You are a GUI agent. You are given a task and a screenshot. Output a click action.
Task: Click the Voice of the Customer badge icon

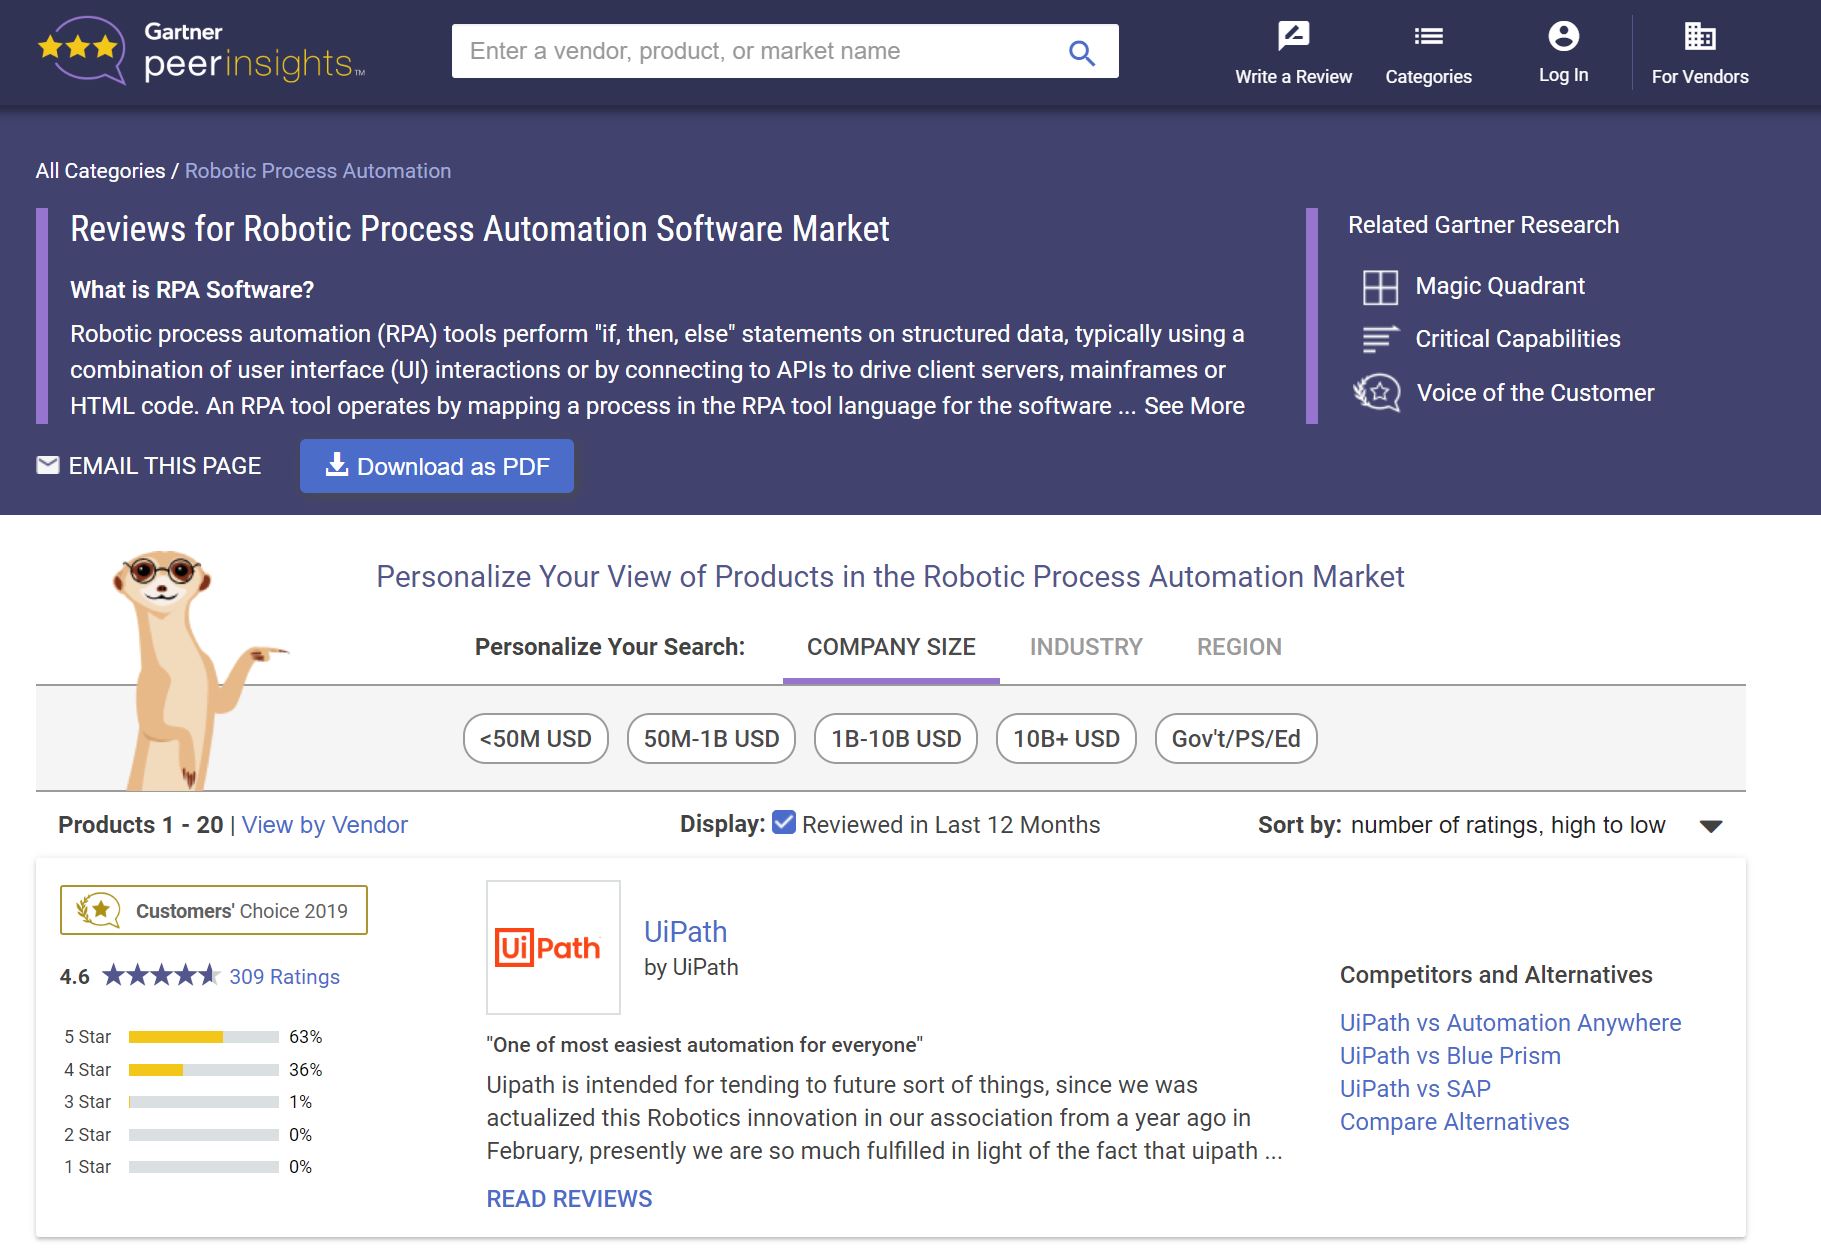1378,393
